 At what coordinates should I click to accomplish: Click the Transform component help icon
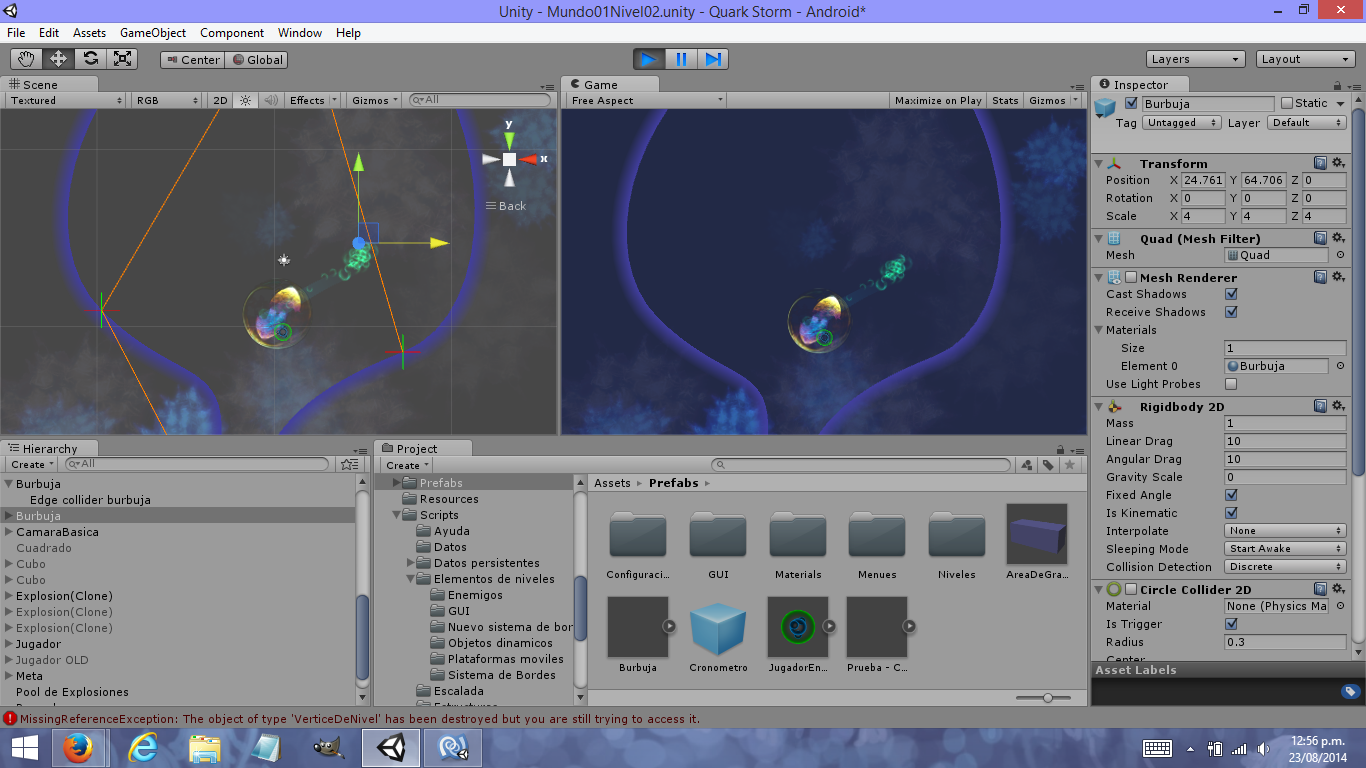(x=1320, y=163)
